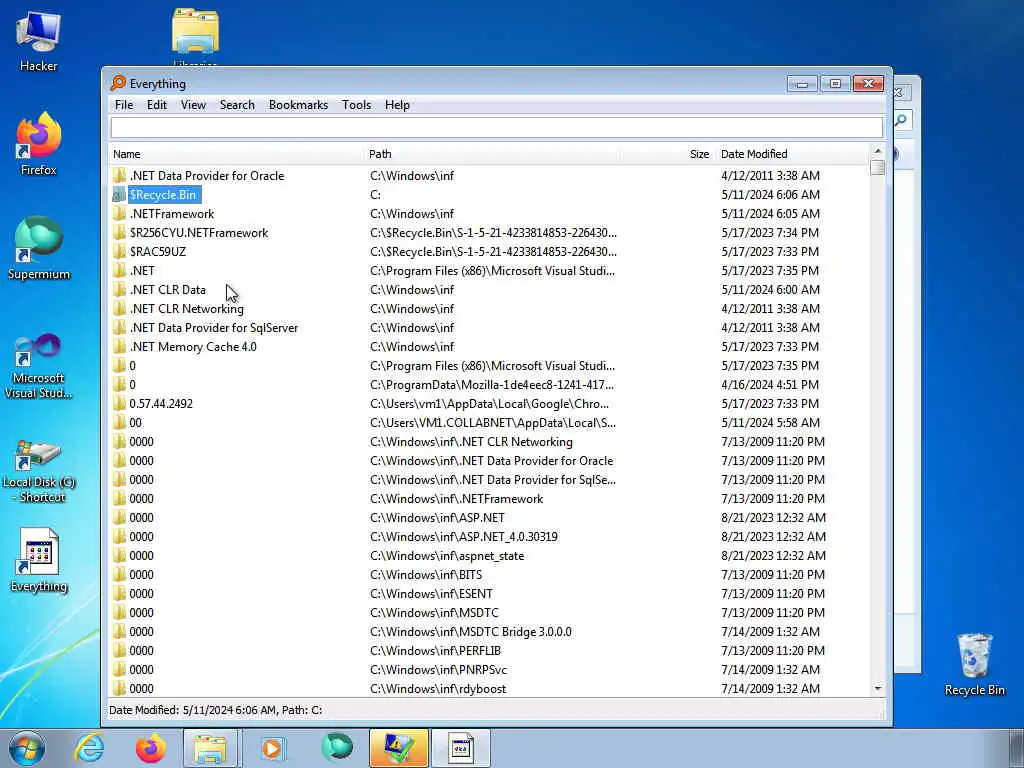Viewport: 1024px width, 768px height.
Task: Click the $Recycle.Bin folder icon
Action: pyautogui.click(x=119, y=195)
